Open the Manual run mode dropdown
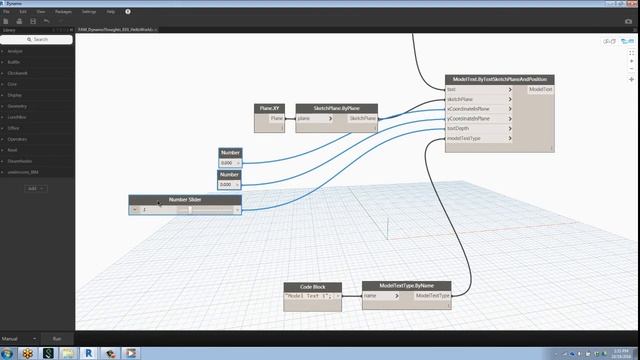640x360 pixels. (19, 339)
